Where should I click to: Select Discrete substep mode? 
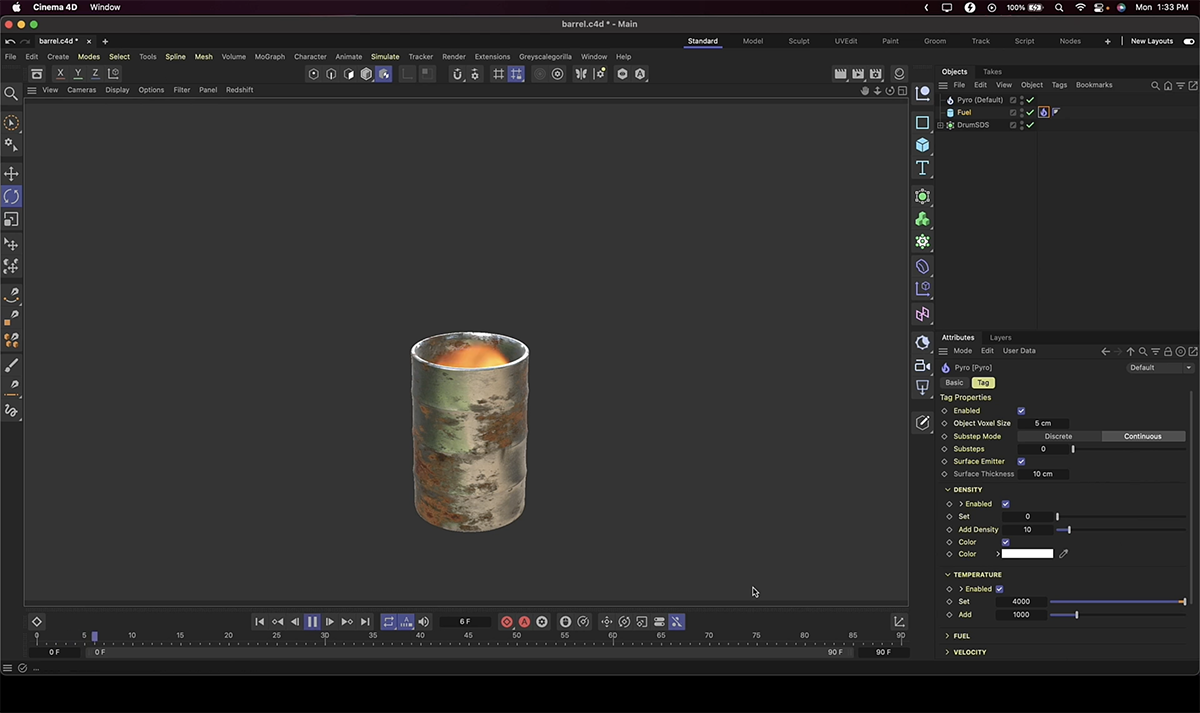[1059, 436]
